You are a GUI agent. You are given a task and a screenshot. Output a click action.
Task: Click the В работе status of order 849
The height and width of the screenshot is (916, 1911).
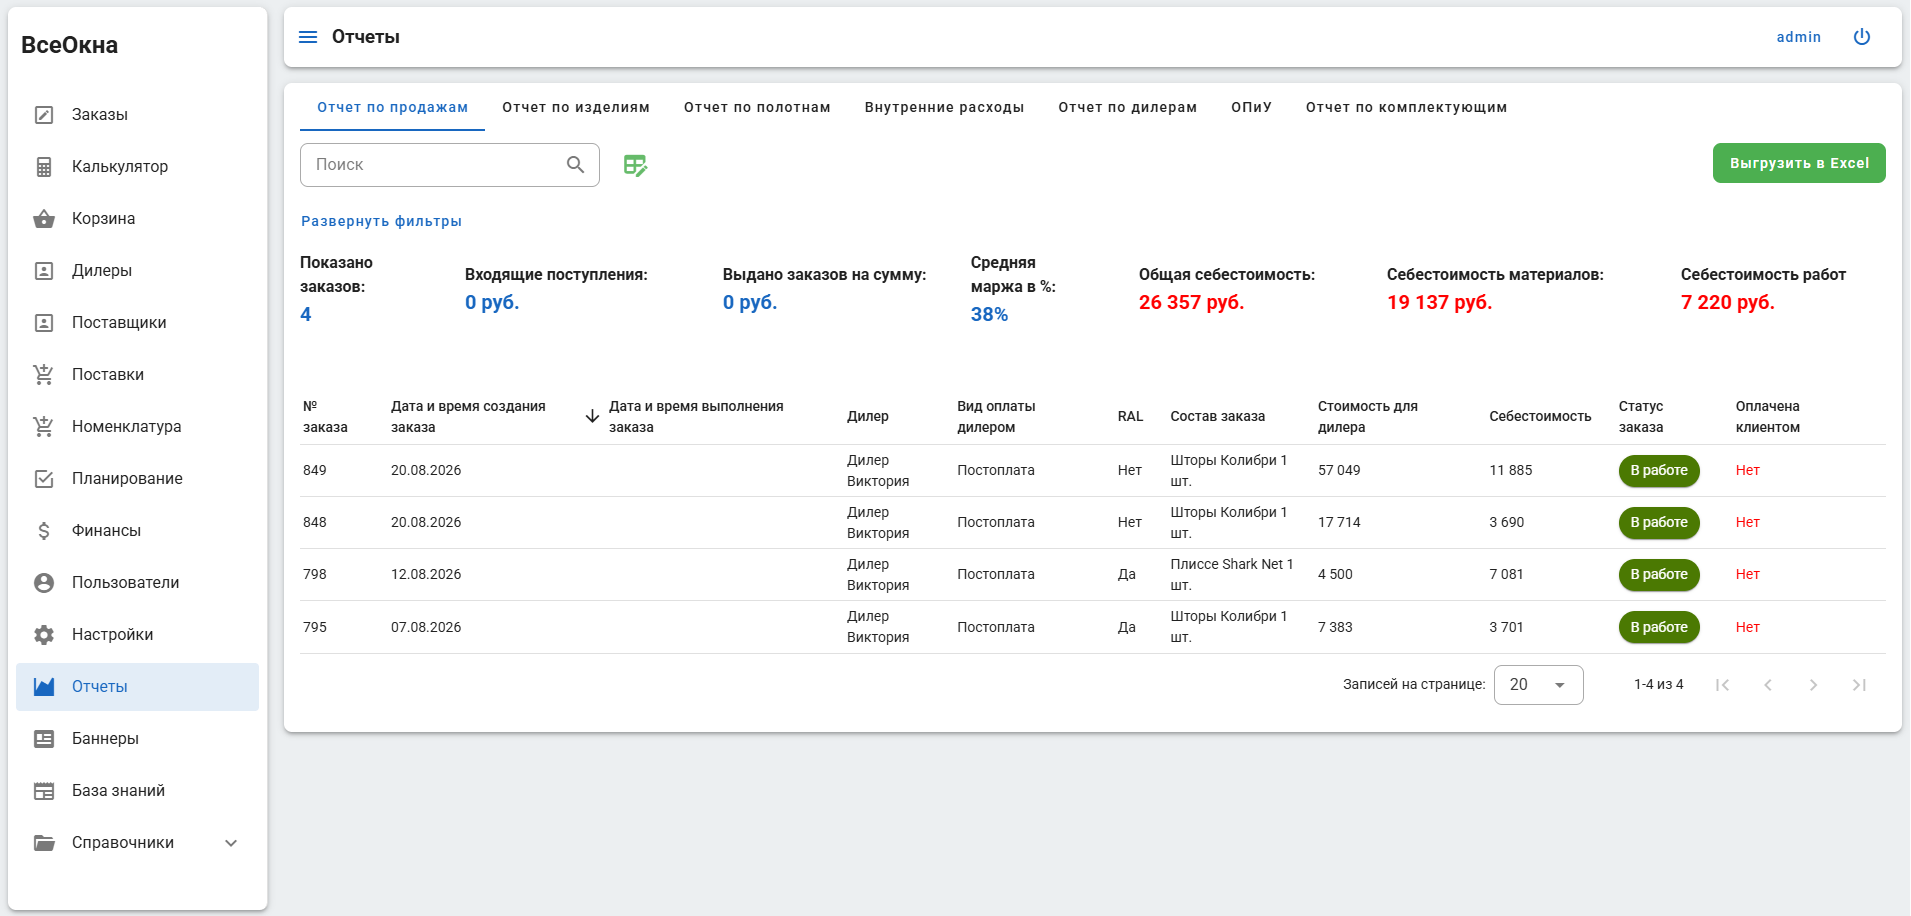point(1659,471)
